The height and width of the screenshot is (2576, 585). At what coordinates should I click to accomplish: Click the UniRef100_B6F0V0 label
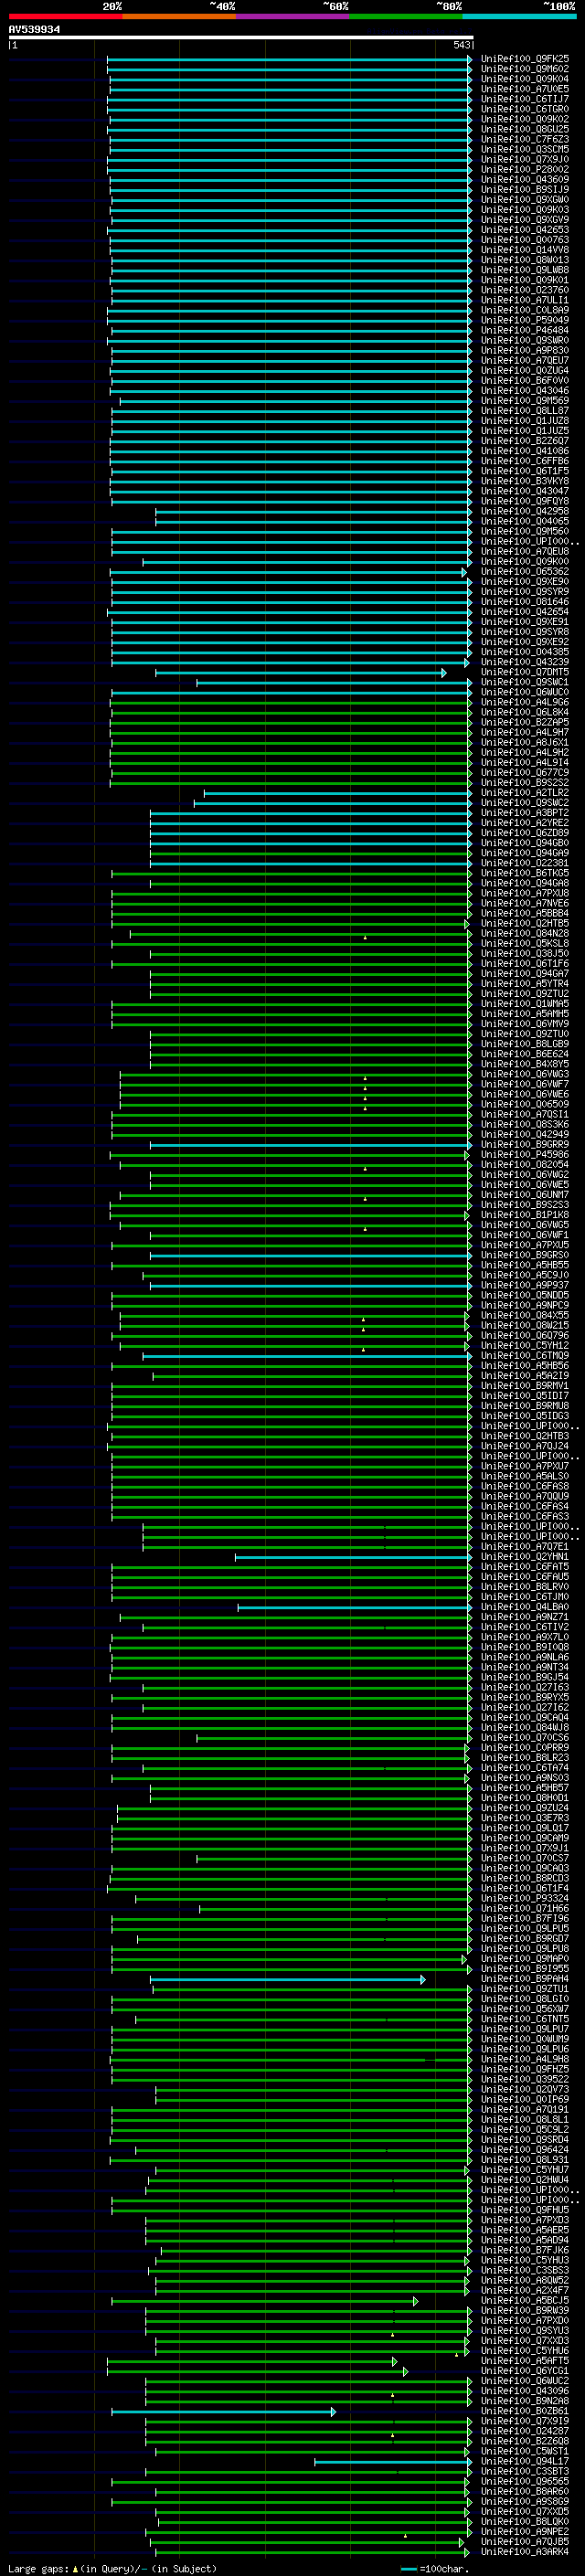tap(525, 381)
